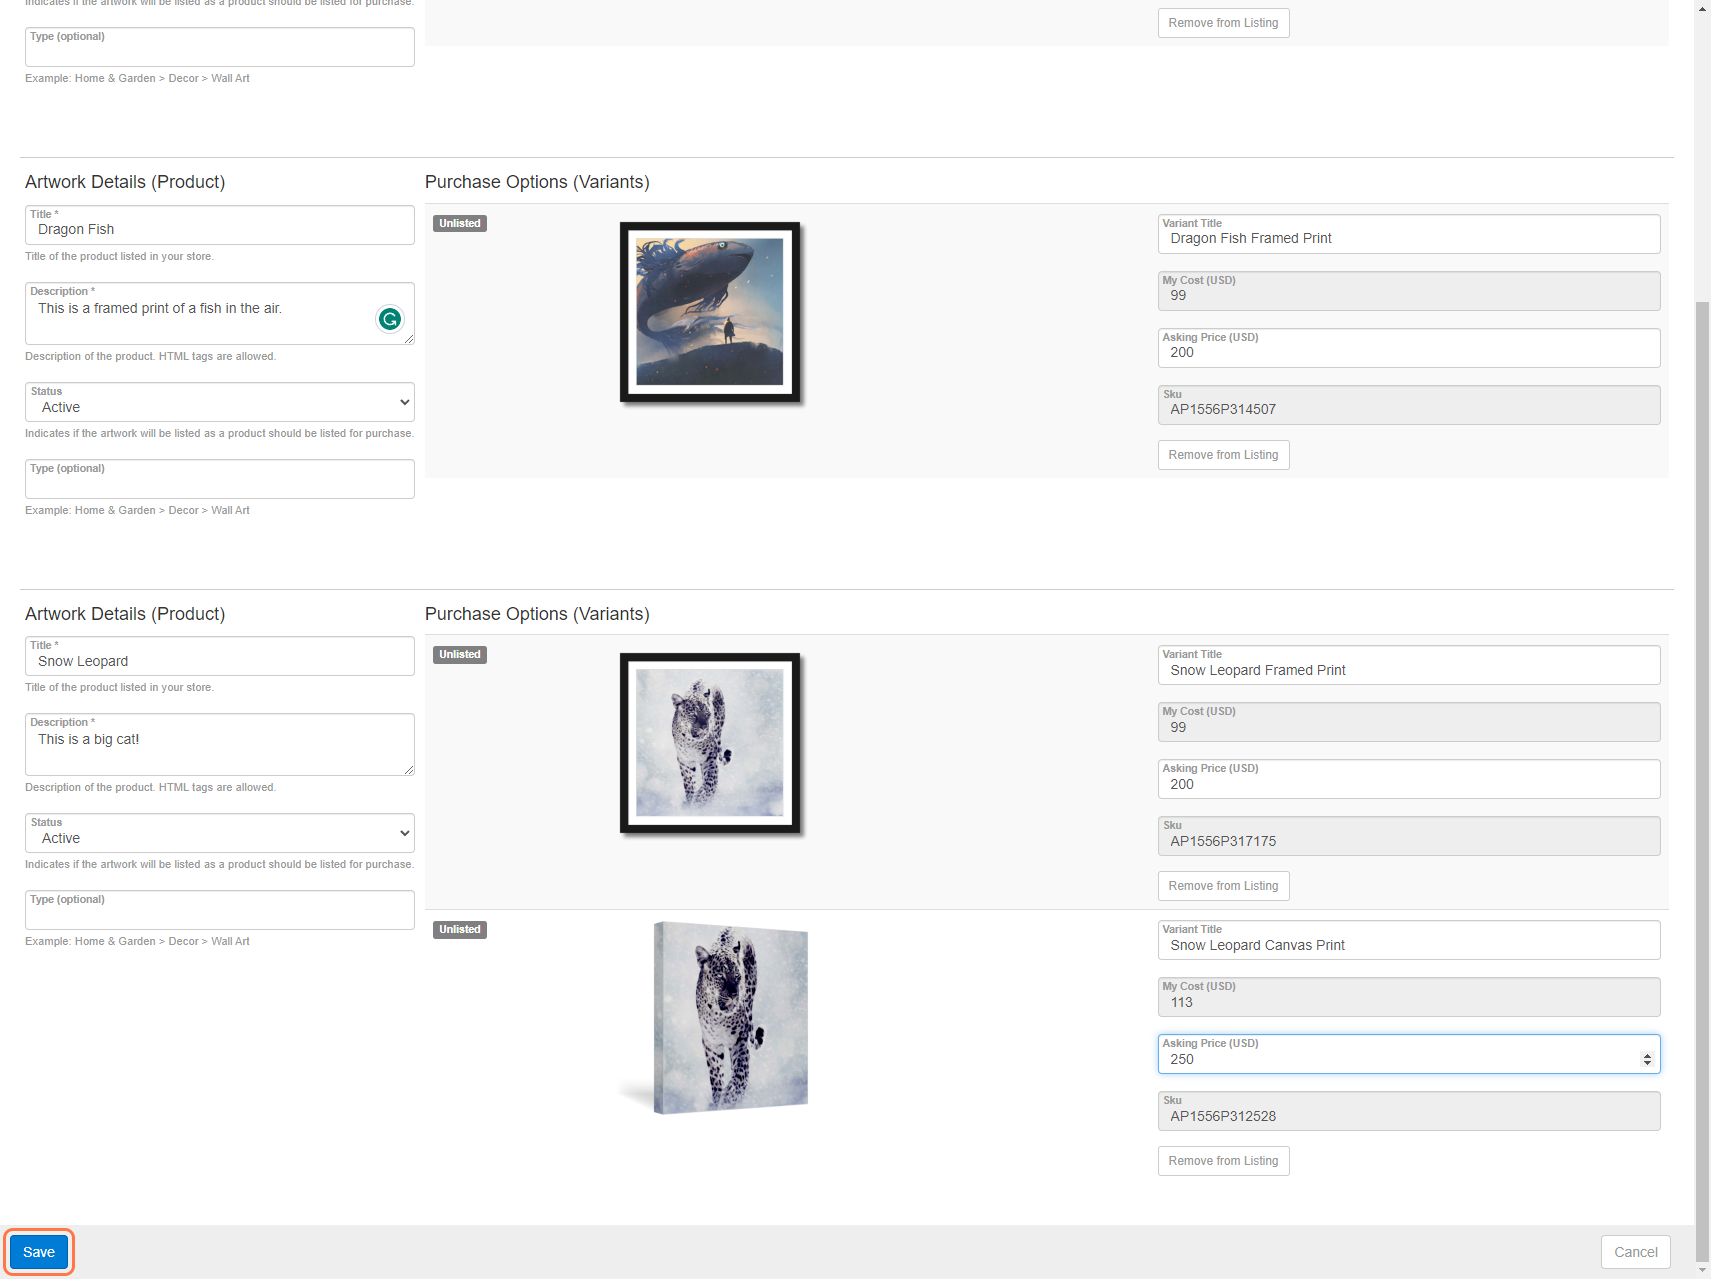The image size is (1711, 1279).
Task: Click the asking price stepper arrows on Canvas Print
Action: [1647, 1059]
